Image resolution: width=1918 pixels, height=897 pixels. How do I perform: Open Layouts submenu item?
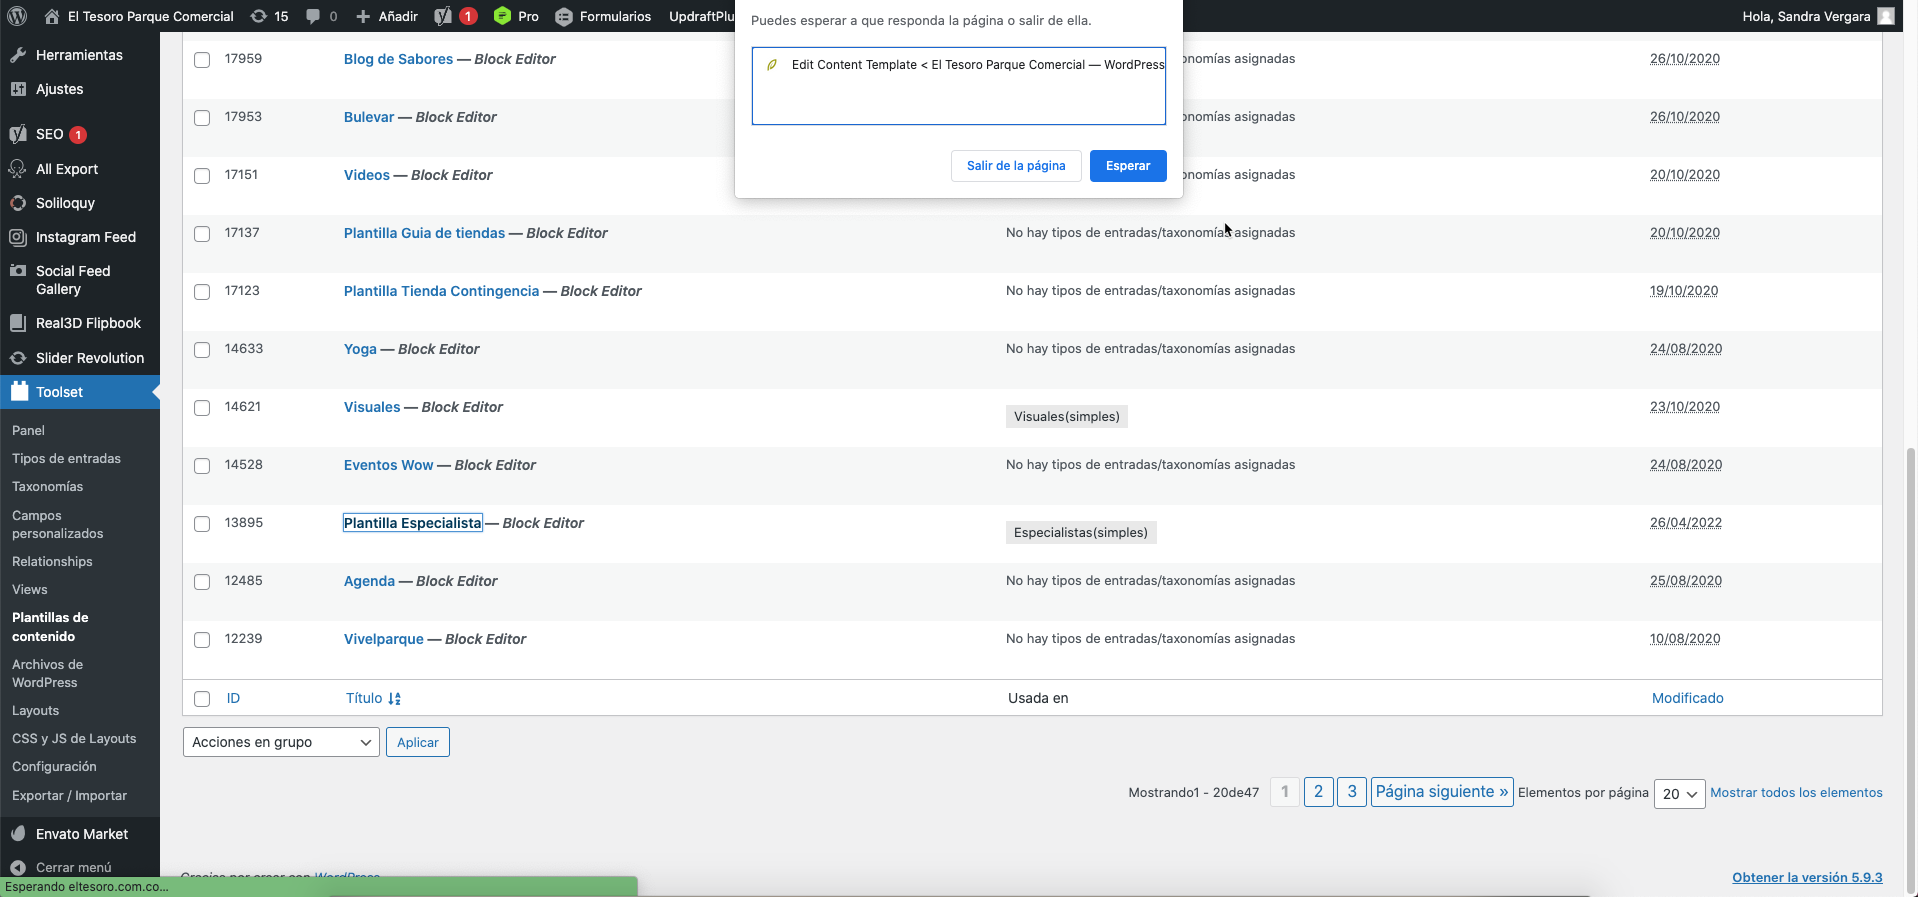[x=35, y=710]
